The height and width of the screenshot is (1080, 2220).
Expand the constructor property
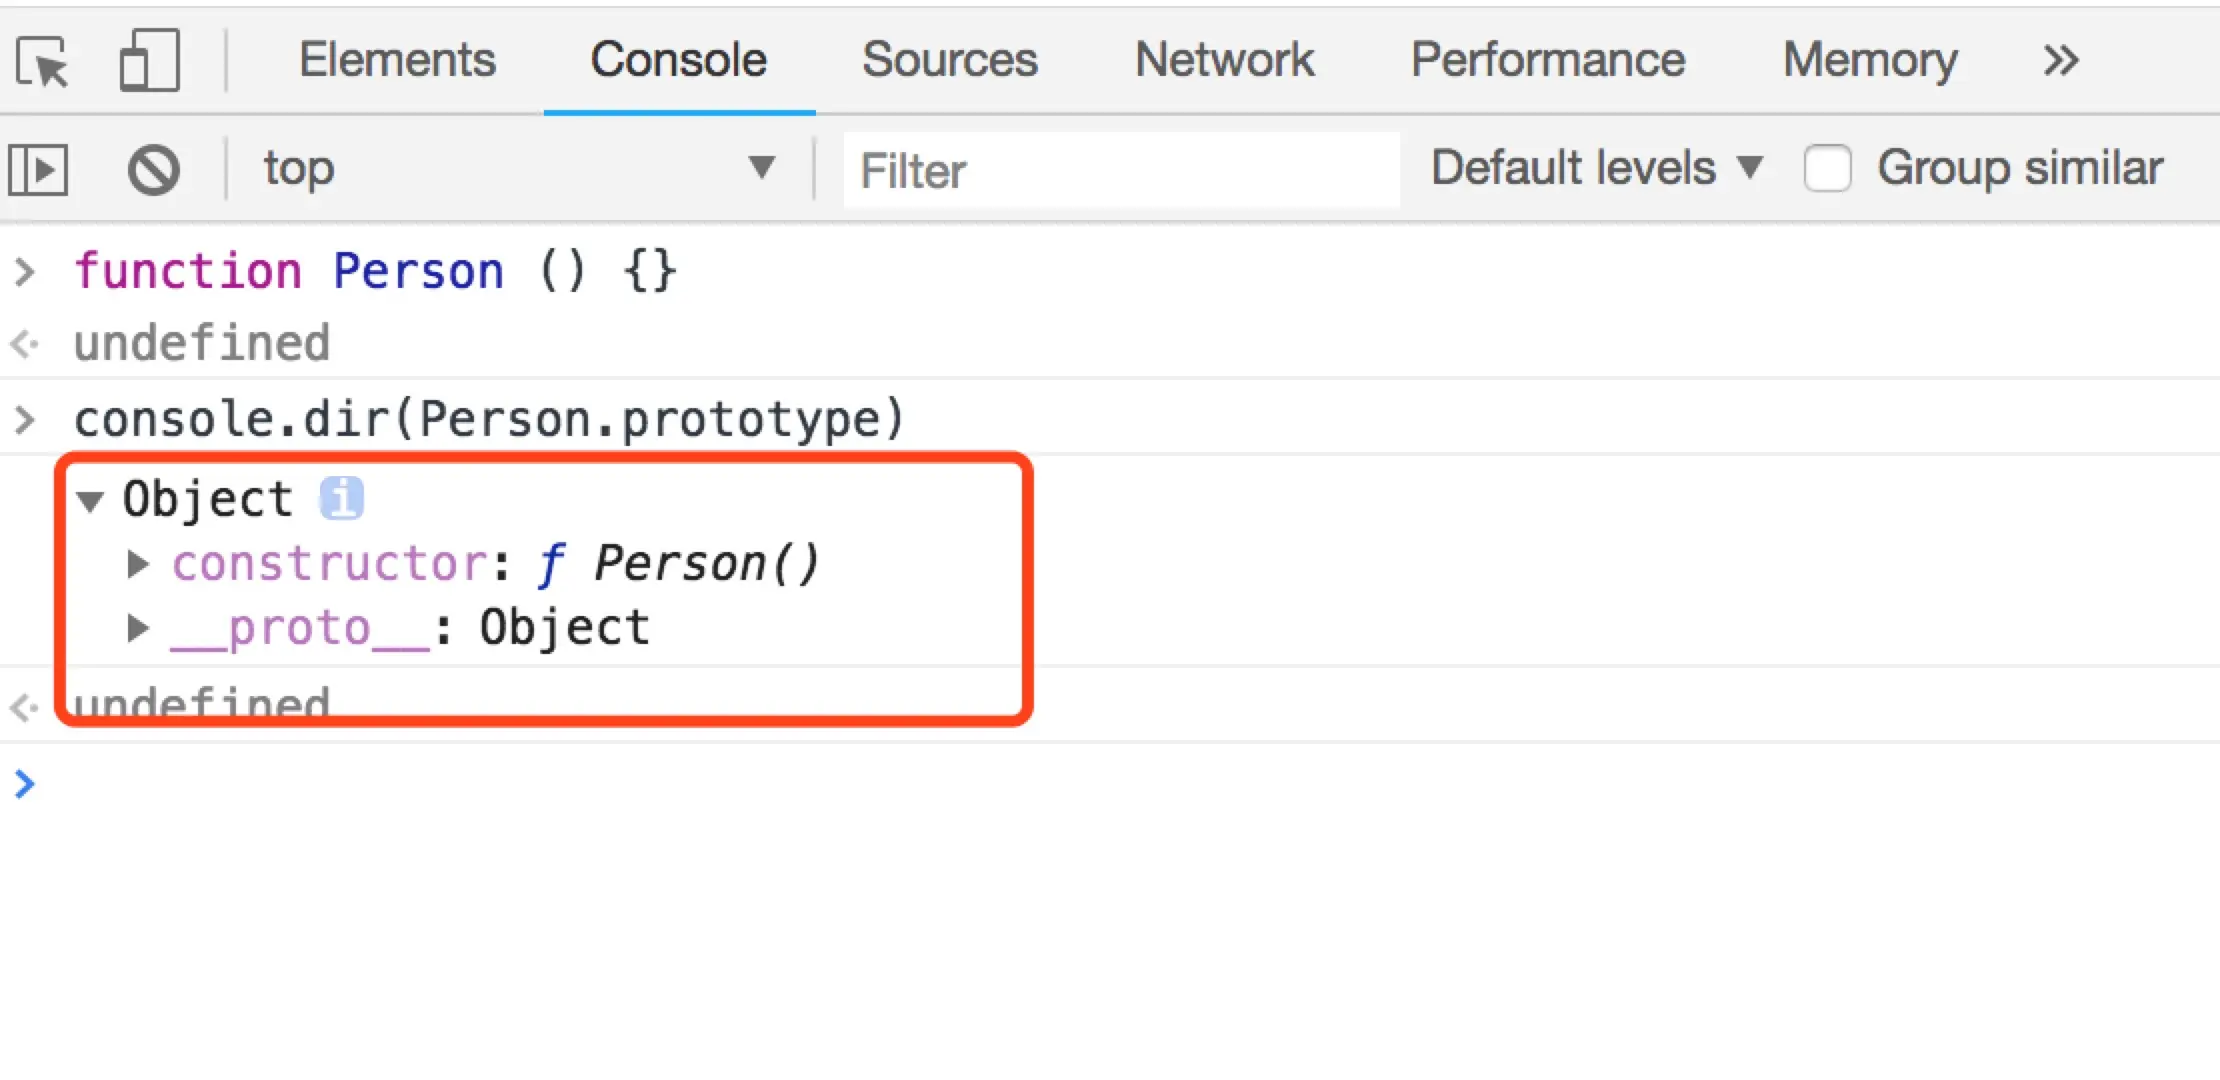click(138, 565)
